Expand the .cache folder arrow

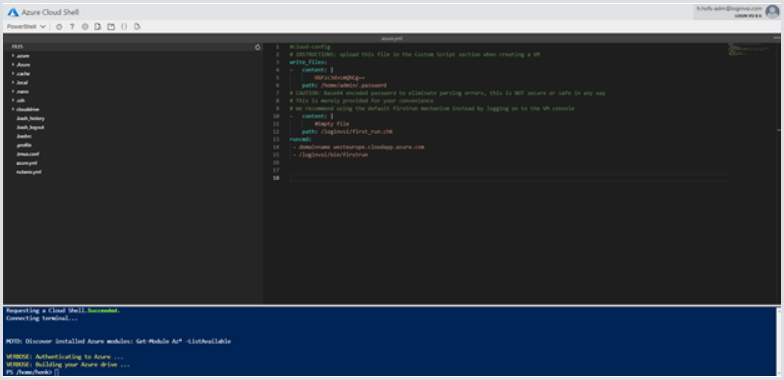point(12,74)
